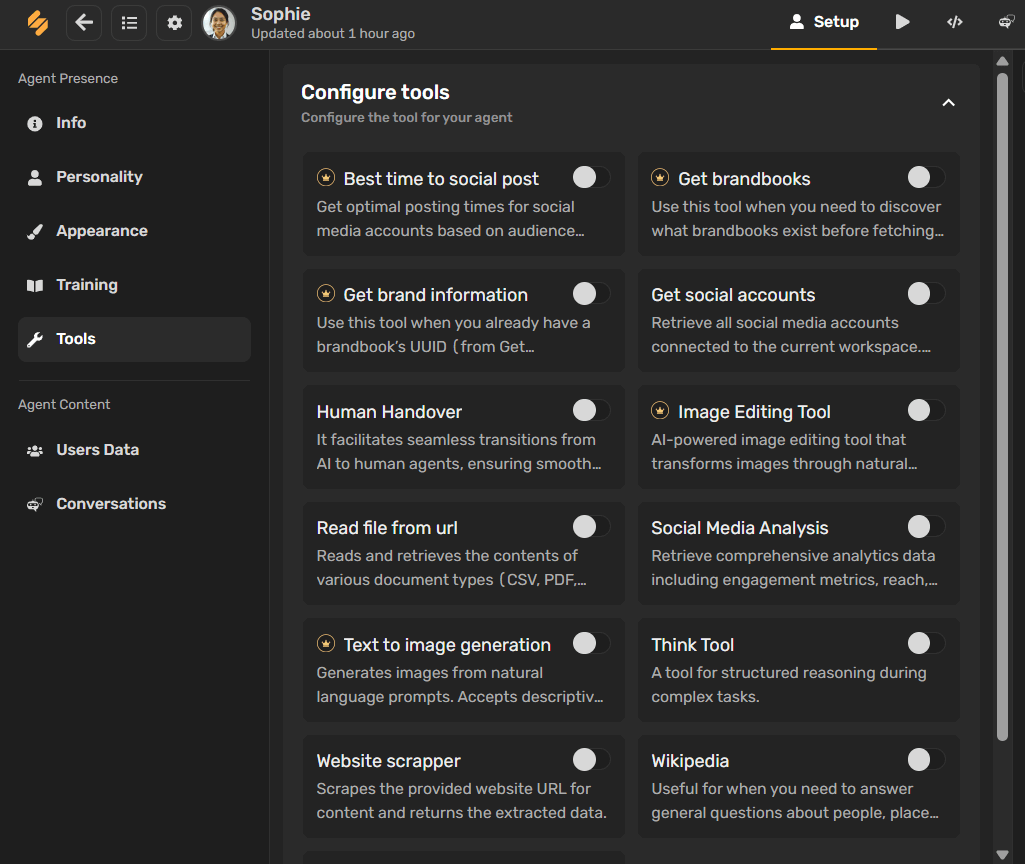
Task: Go back with the left arrow button
Action: (84, 23)
